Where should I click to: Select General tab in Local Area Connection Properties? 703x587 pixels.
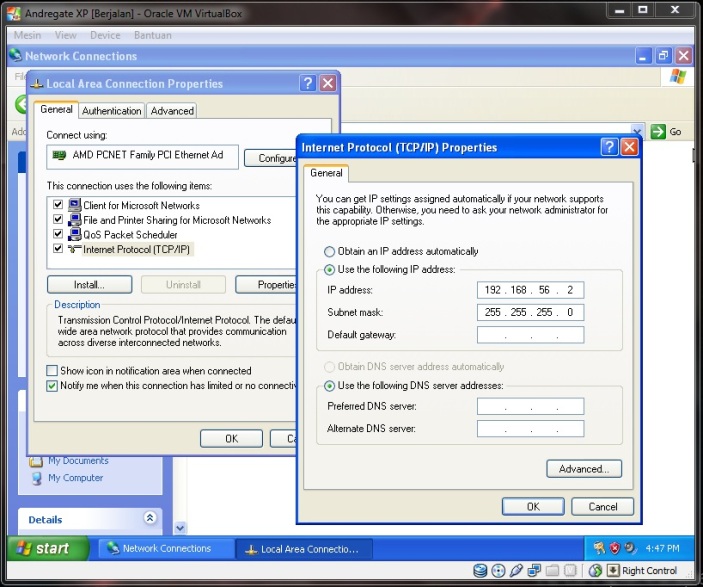(x=56, y=109)
